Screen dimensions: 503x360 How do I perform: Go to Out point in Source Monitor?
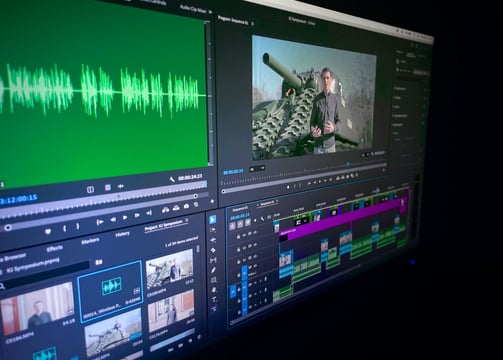point(149,213)
